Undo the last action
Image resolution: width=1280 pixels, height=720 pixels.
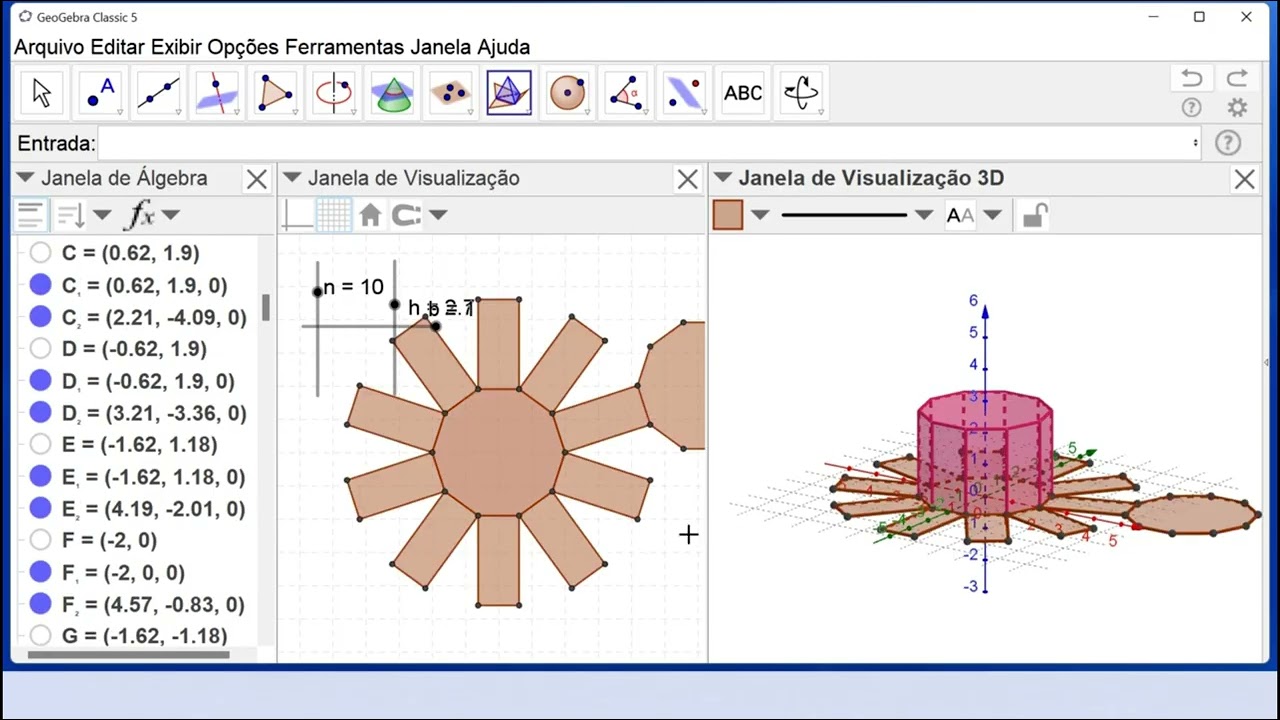click(x=1191, y=78)
